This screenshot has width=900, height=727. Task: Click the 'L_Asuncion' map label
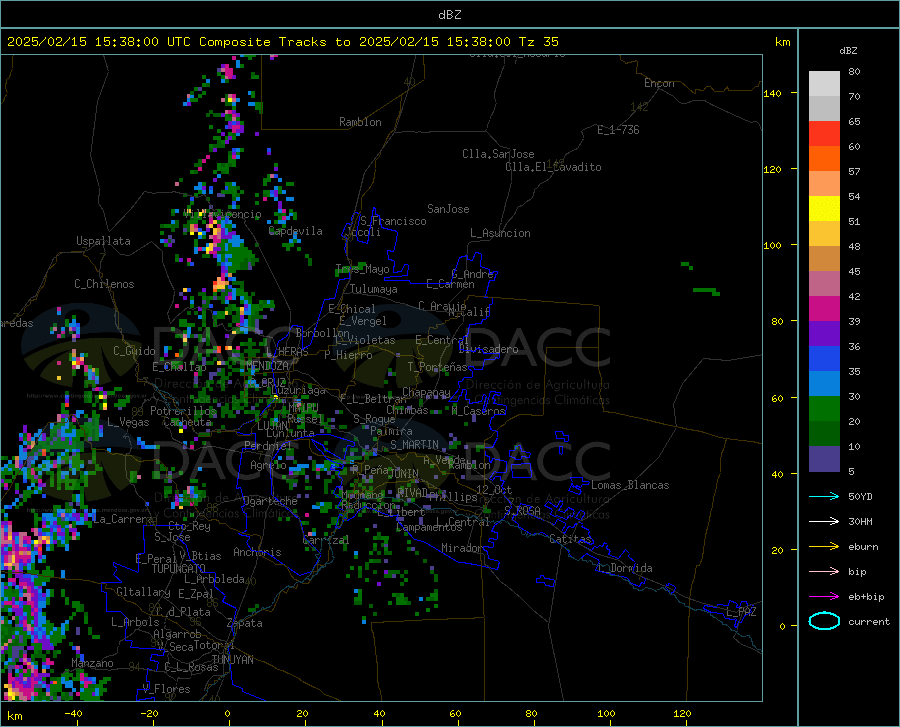(x=500, y=233)
